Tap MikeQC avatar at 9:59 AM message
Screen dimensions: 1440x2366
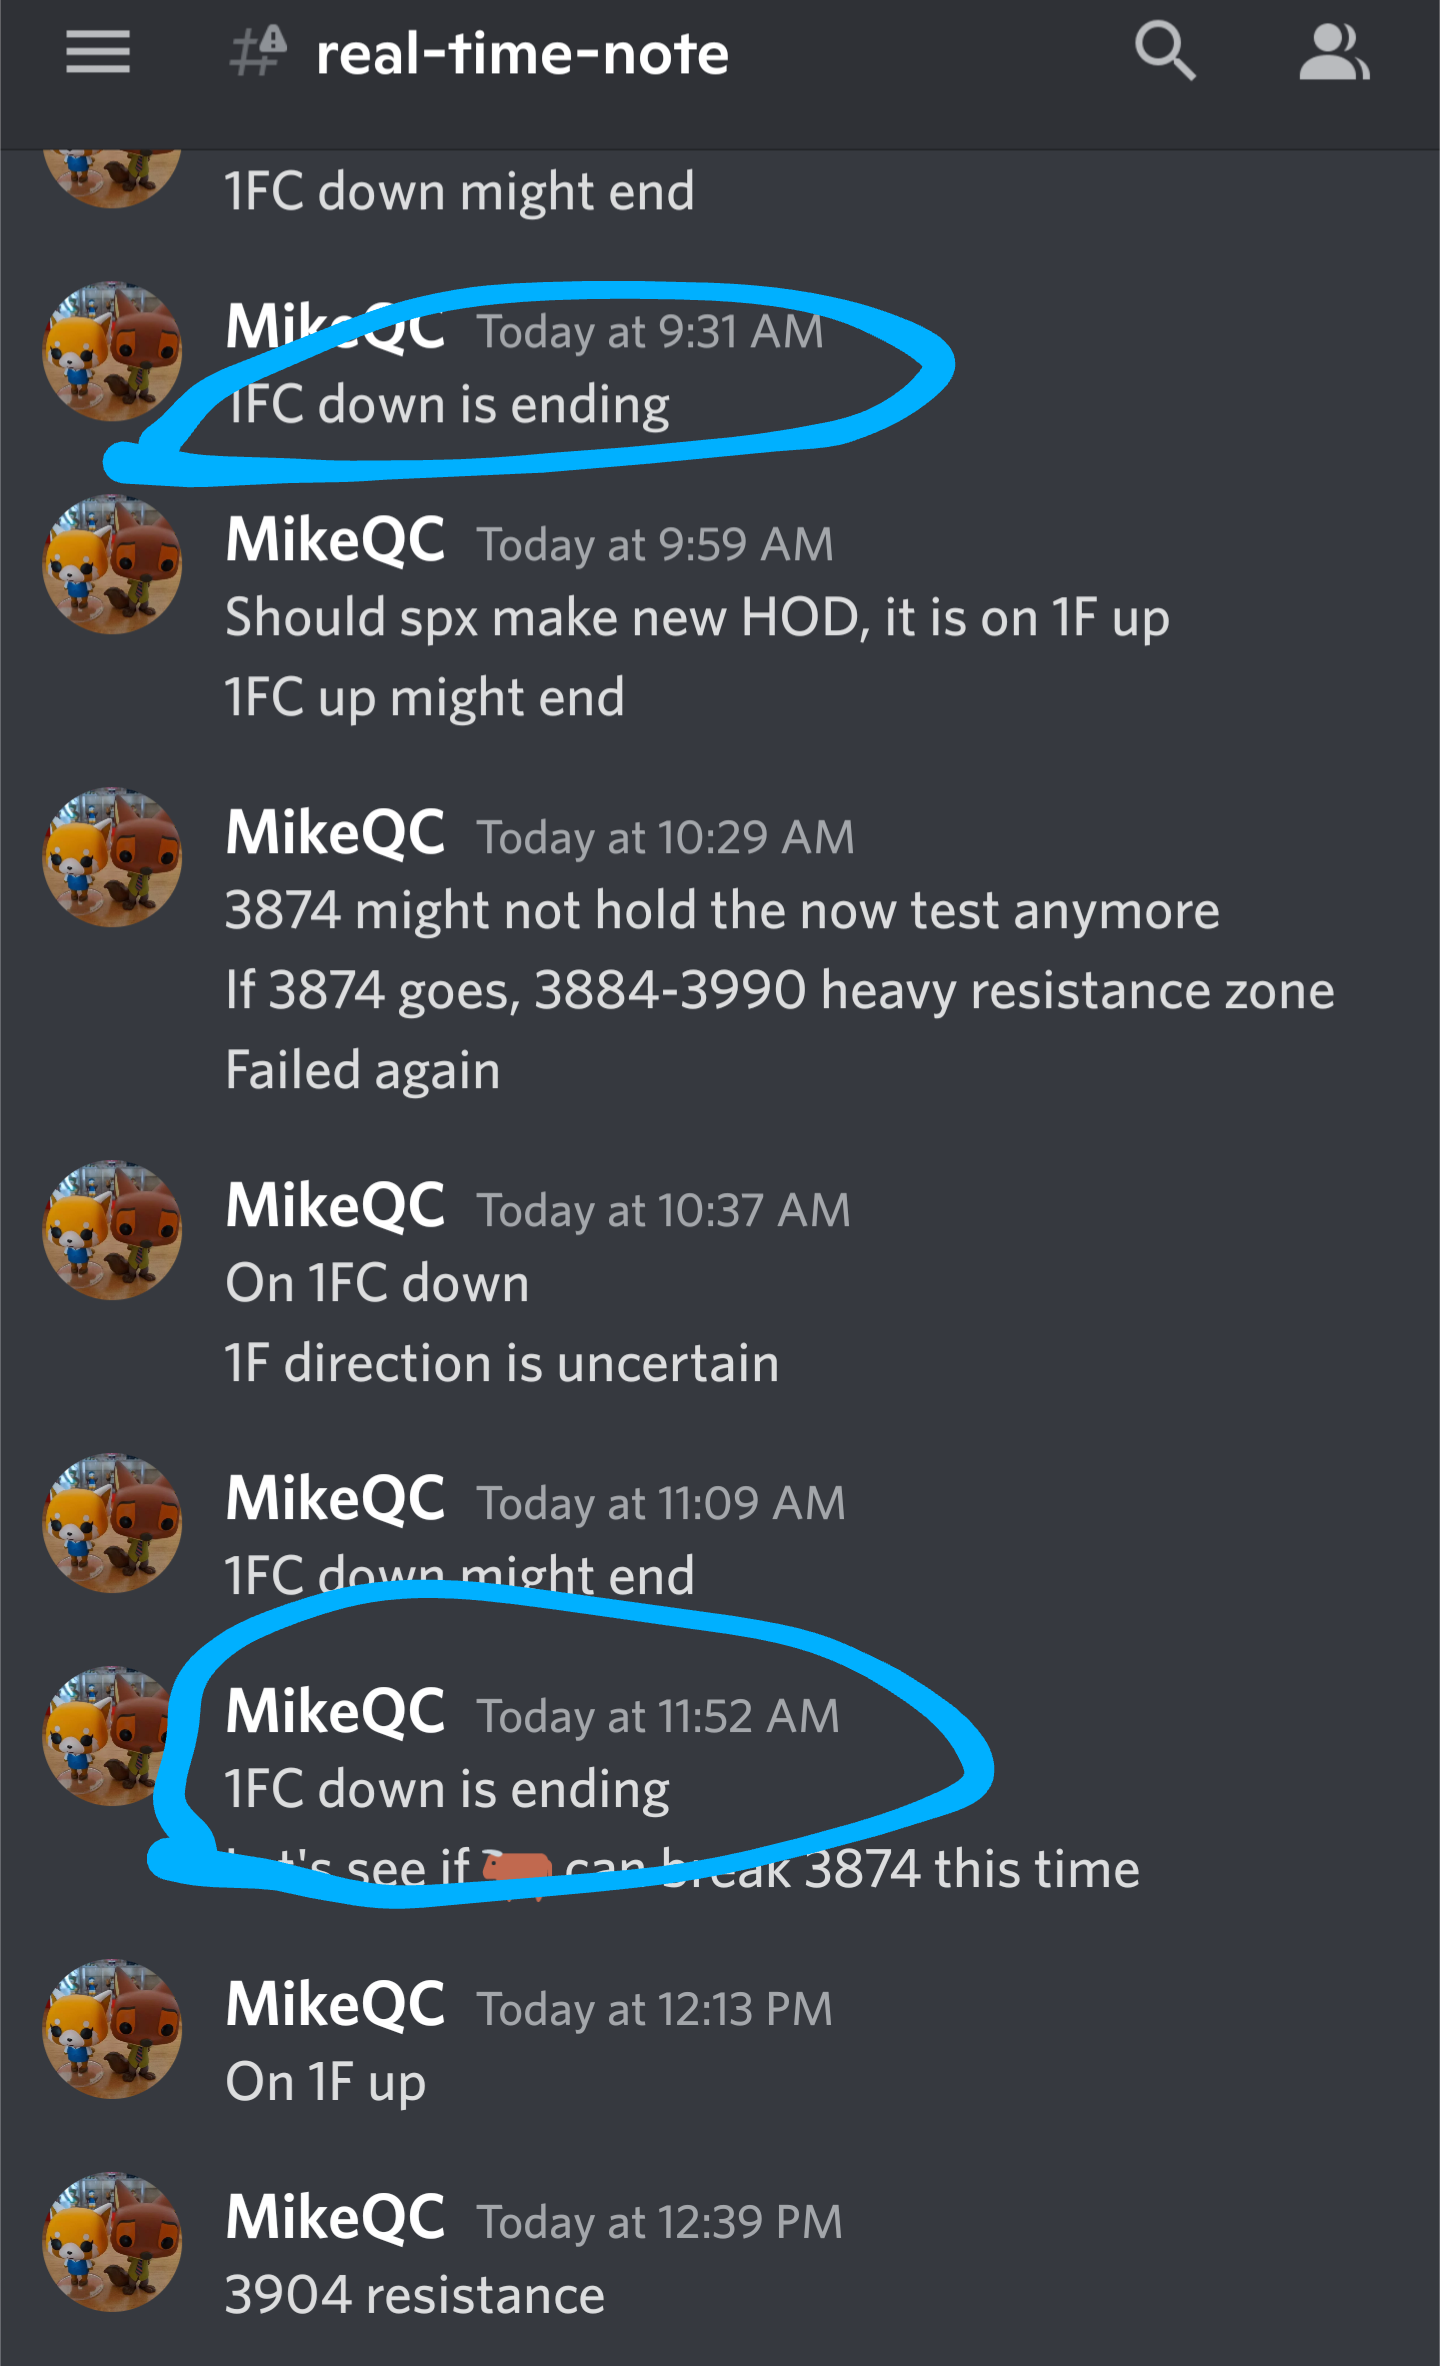tap(112, 565)
